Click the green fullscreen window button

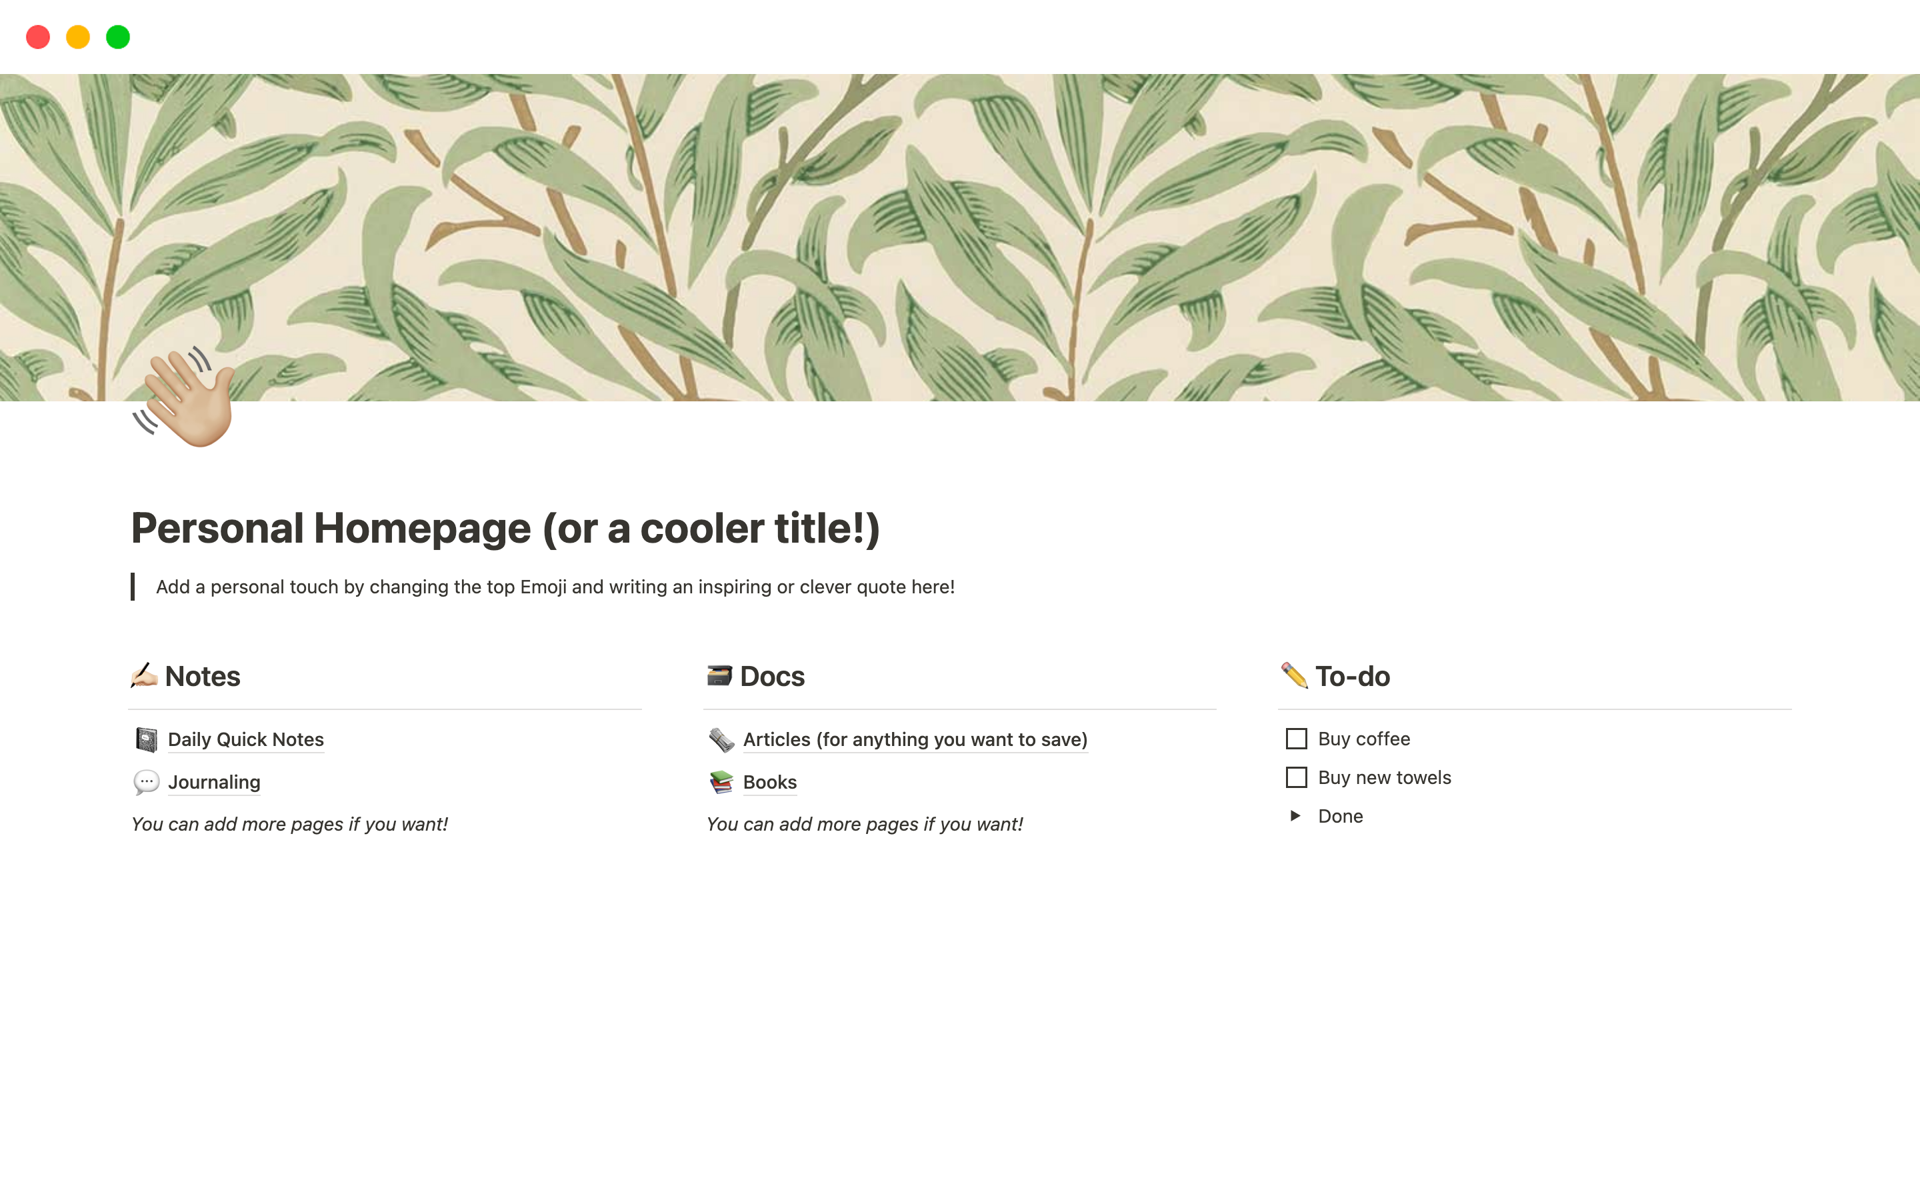click(x=118, y=37)
